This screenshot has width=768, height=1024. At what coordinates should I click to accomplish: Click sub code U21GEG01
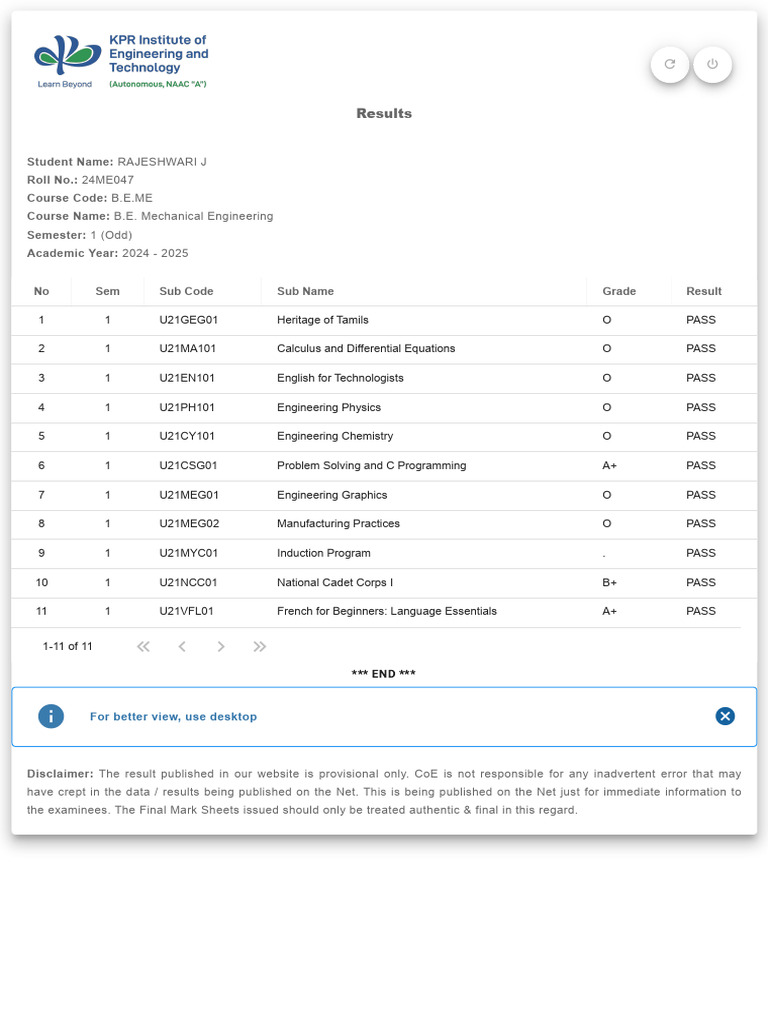tap(189, 320)
